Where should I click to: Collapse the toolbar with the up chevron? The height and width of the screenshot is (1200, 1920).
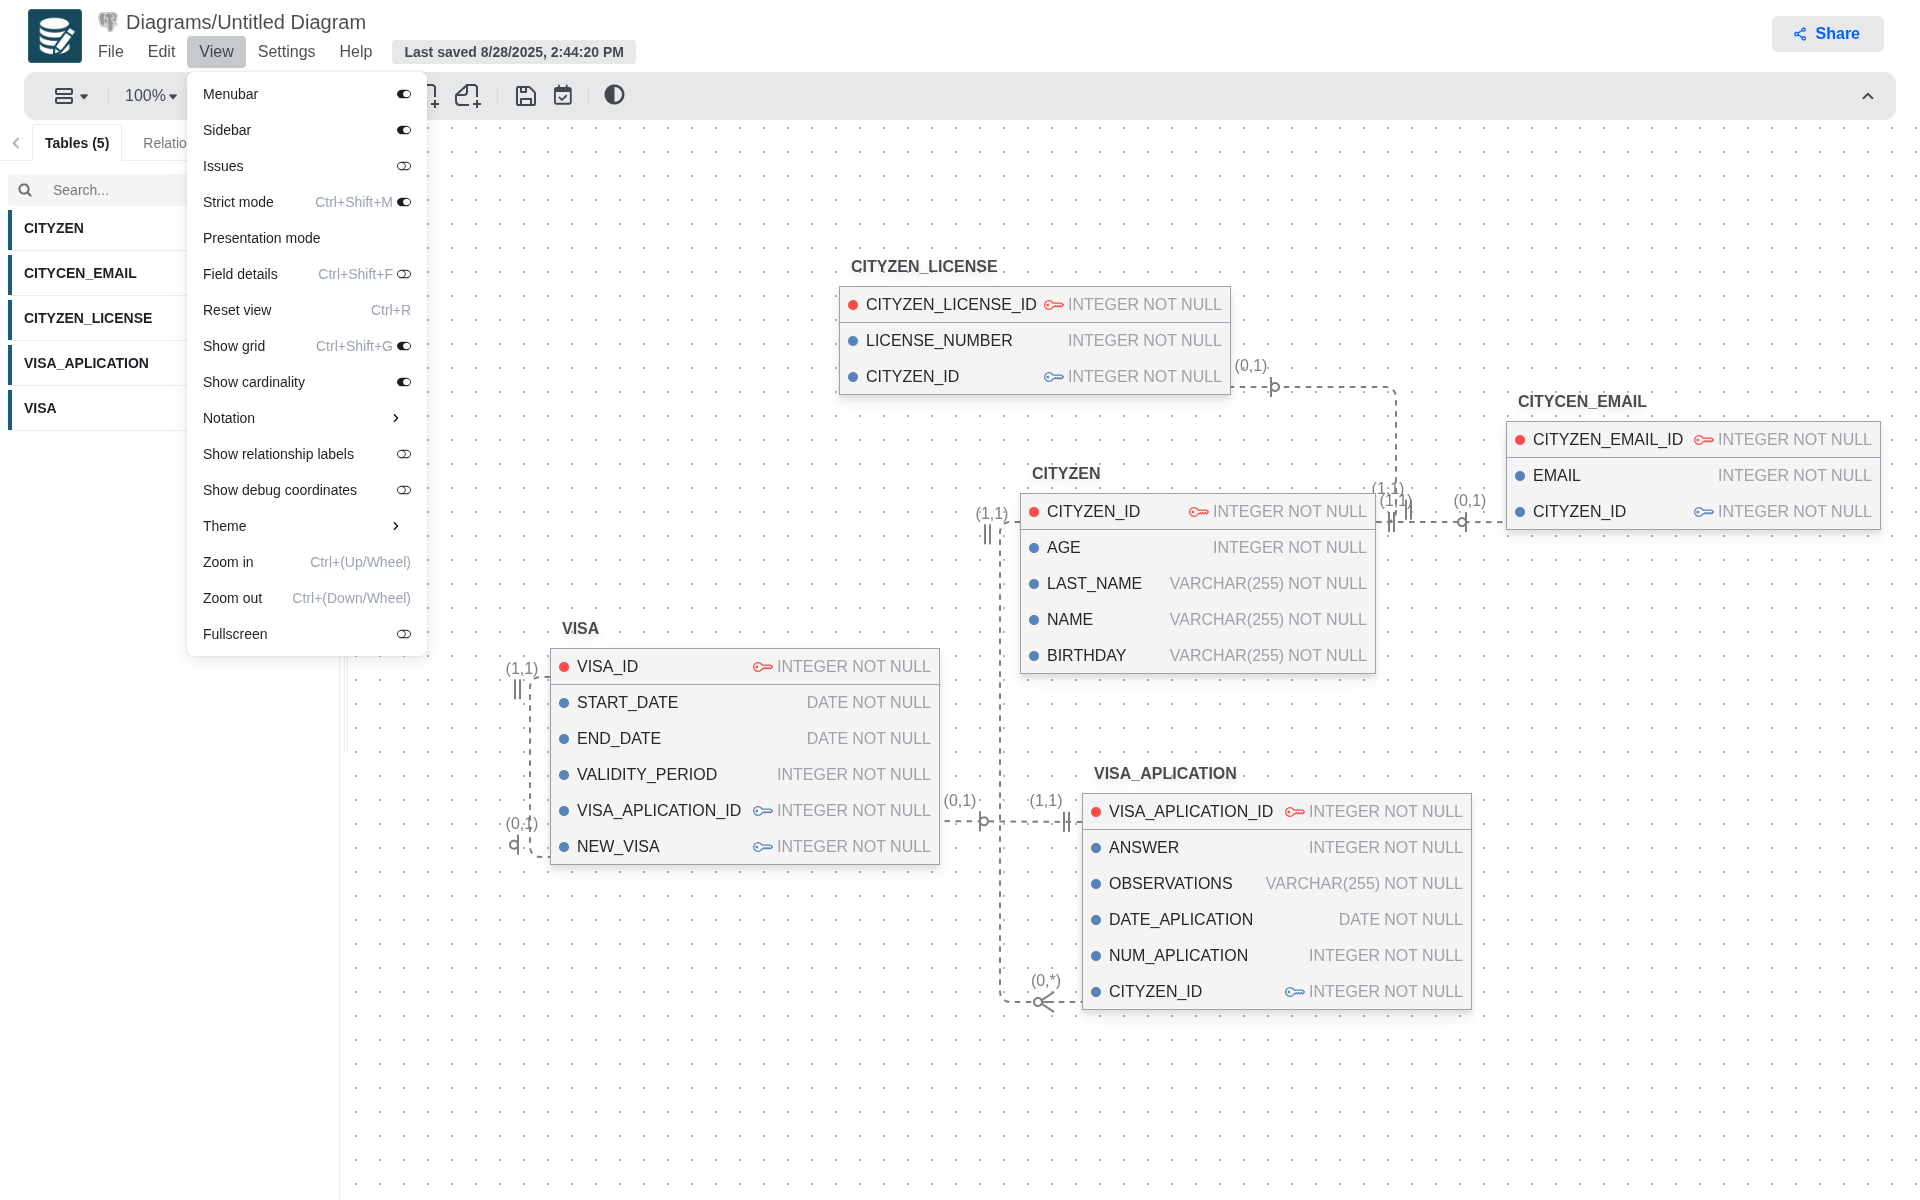1867,96
